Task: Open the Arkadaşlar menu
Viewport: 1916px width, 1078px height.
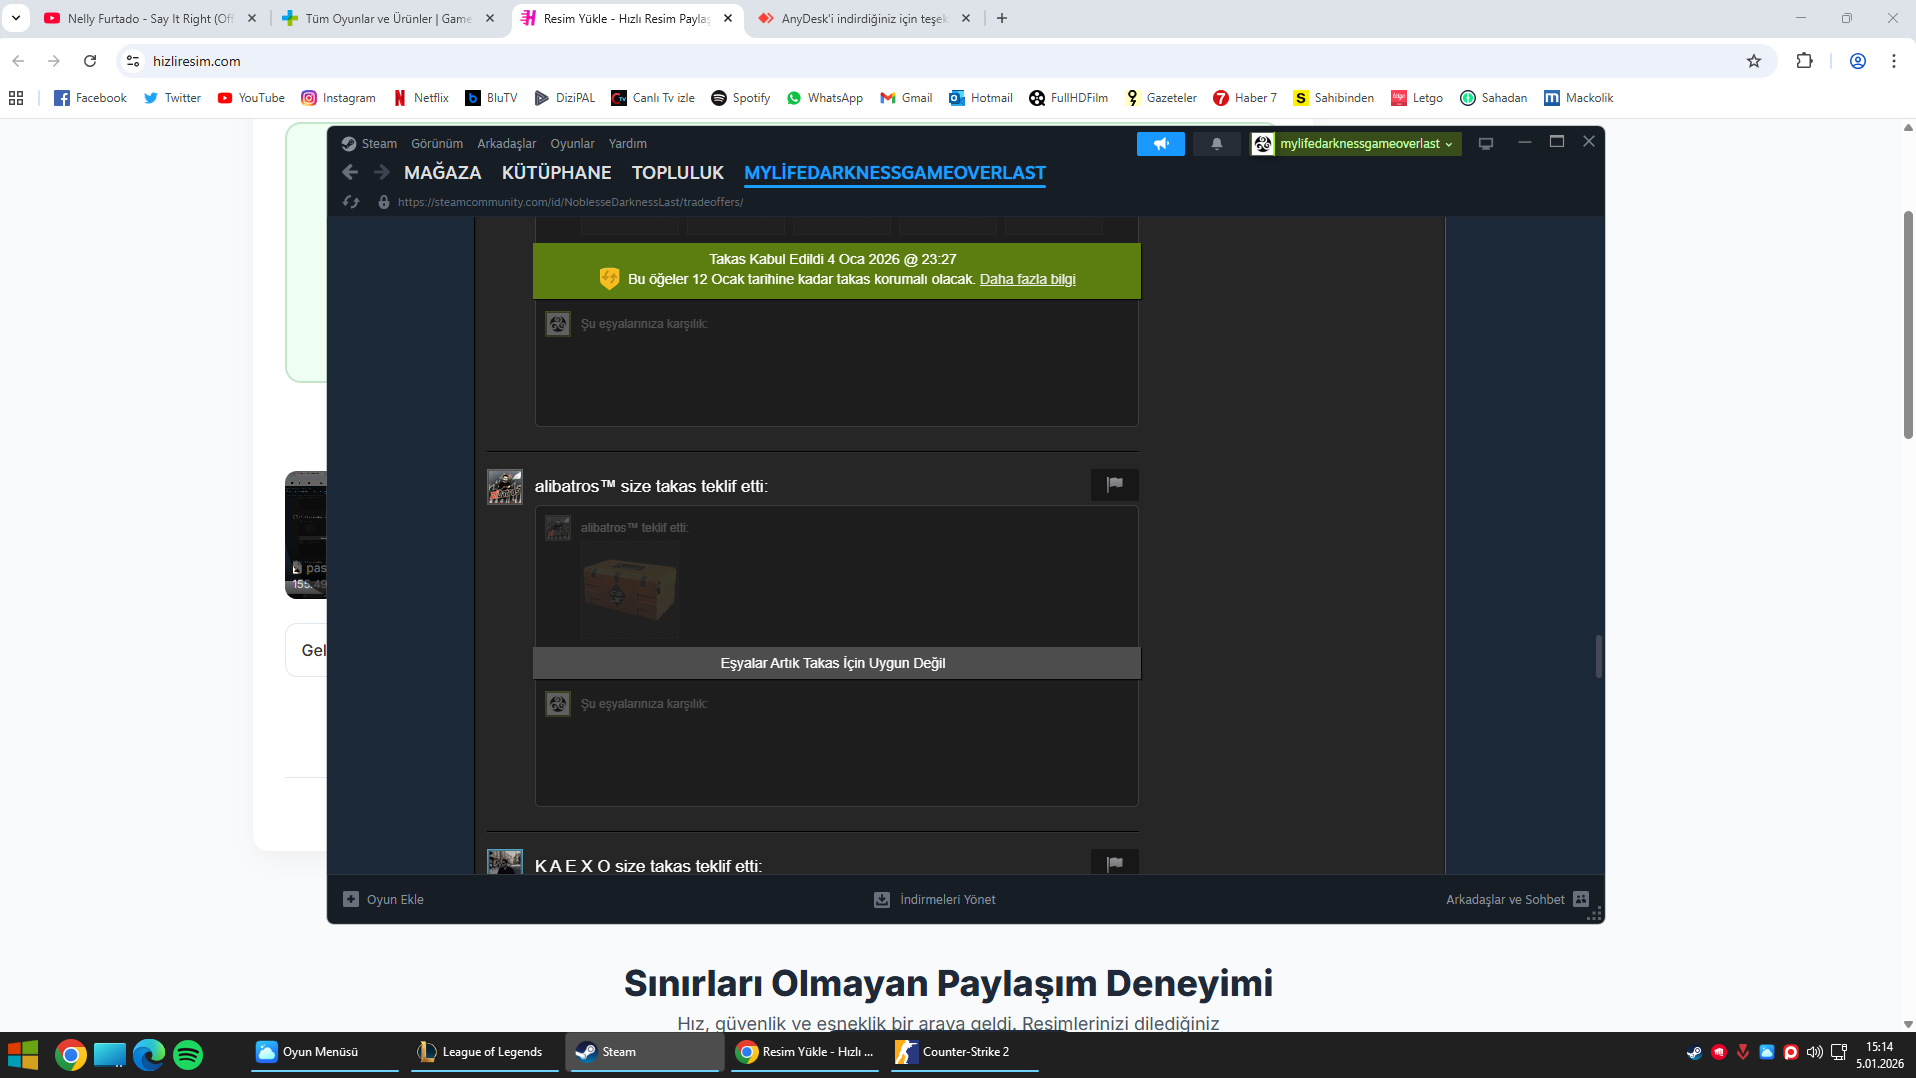Action: [x=506, y=144]
